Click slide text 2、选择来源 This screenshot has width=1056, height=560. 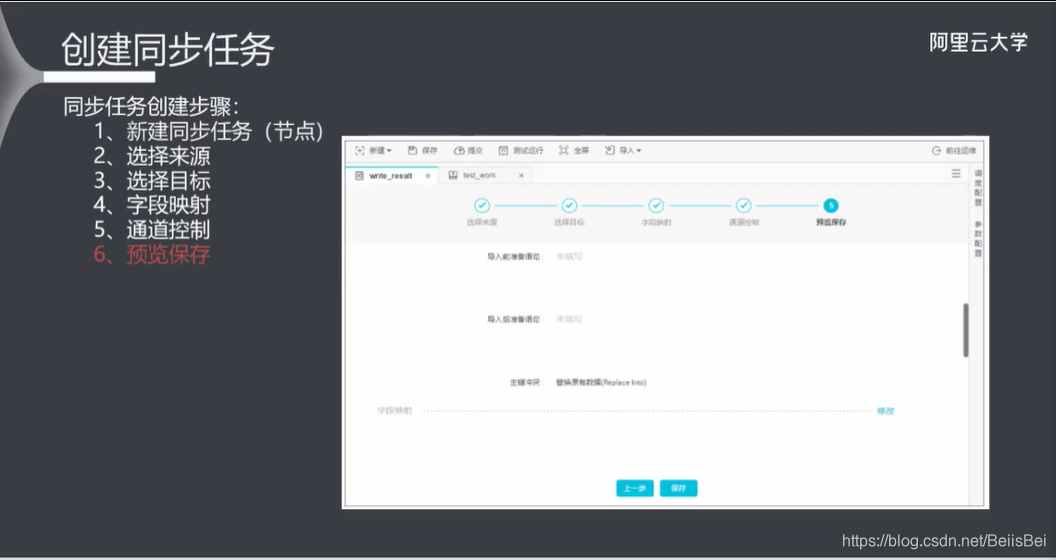tap(152, 156)
